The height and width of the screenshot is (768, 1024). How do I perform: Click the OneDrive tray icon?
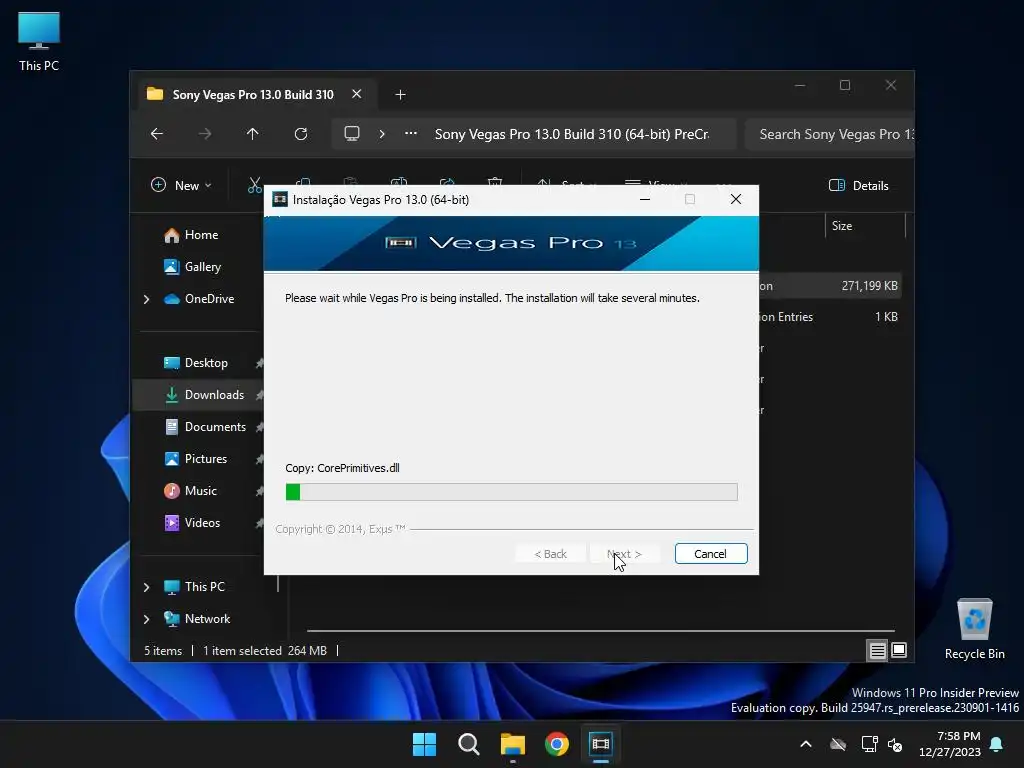point(839,744)
